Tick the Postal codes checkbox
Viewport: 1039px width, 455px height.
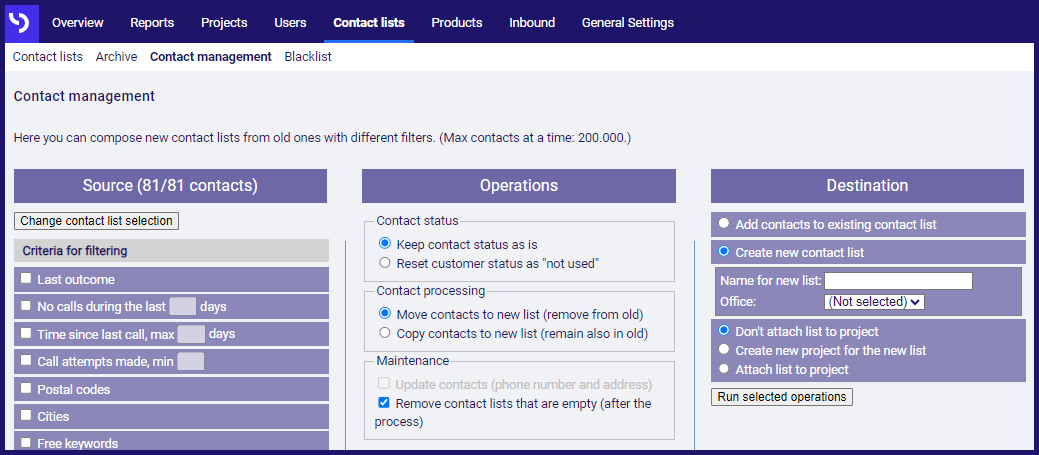(x=26, y=388)
